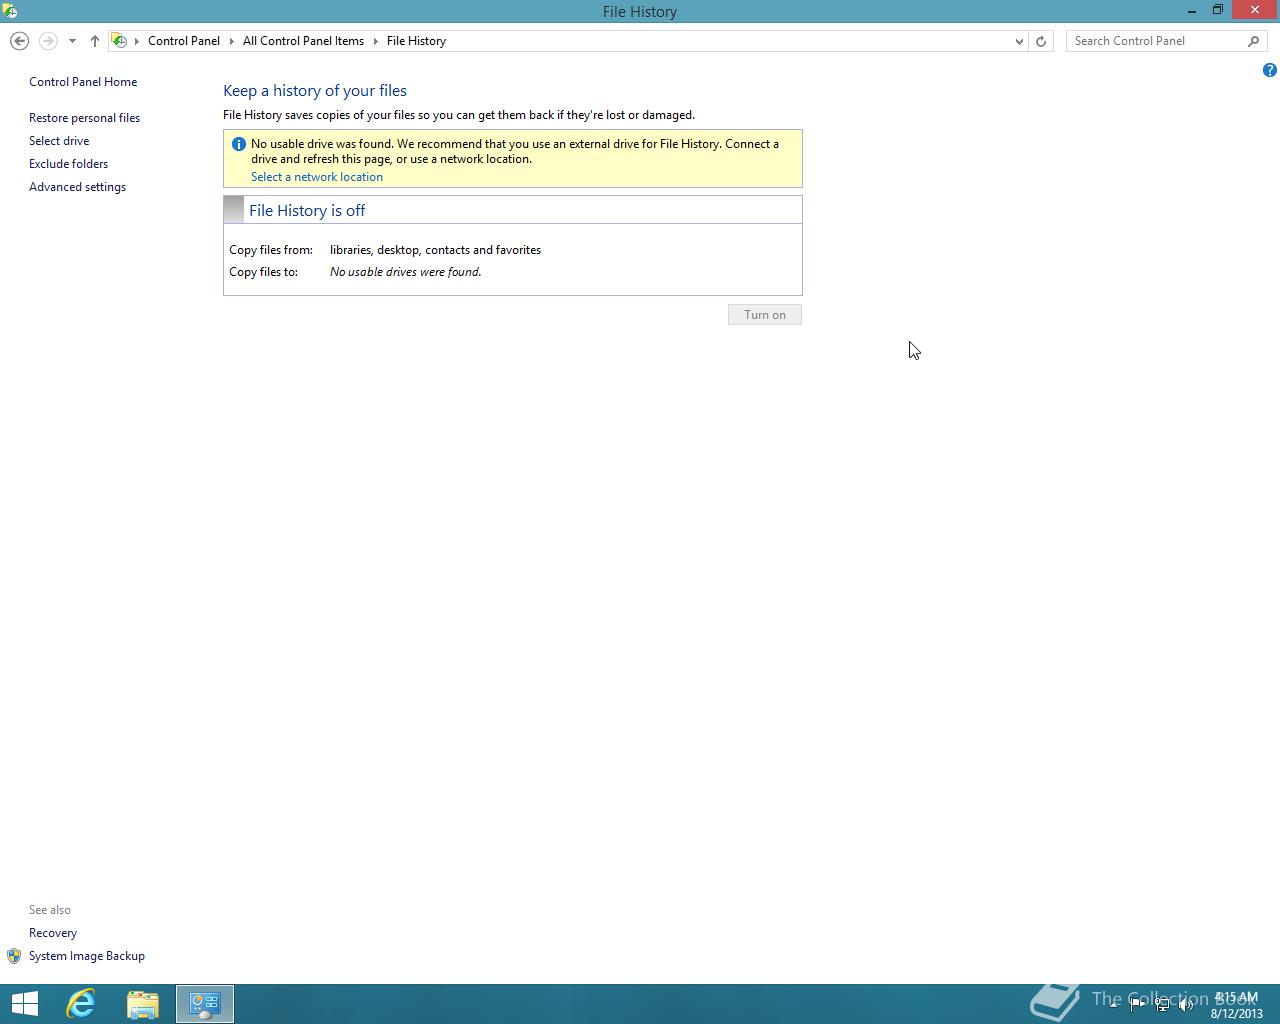Select Control Panel taskbar button

pyautogui.click(x=205, y=1004)
